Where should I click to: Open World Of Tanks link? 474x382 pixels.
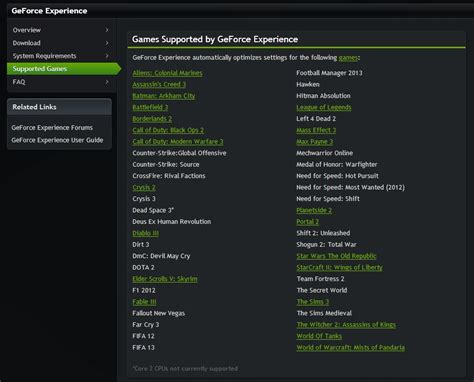point(319,336)
